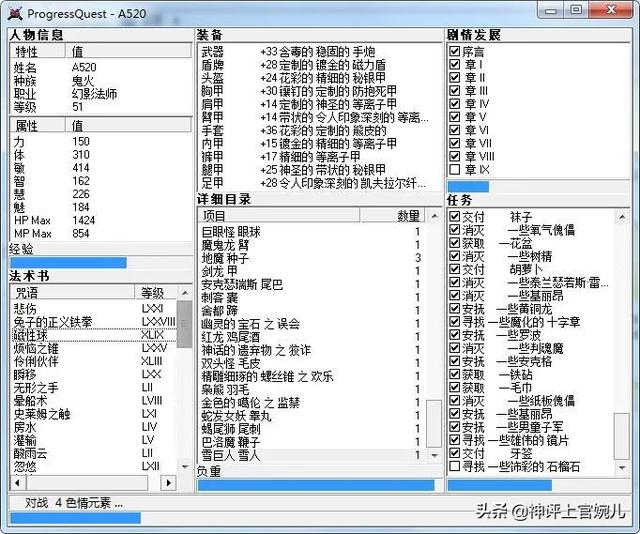
Task: Click the quest list scroll down arrow
Action: [622, 467]
